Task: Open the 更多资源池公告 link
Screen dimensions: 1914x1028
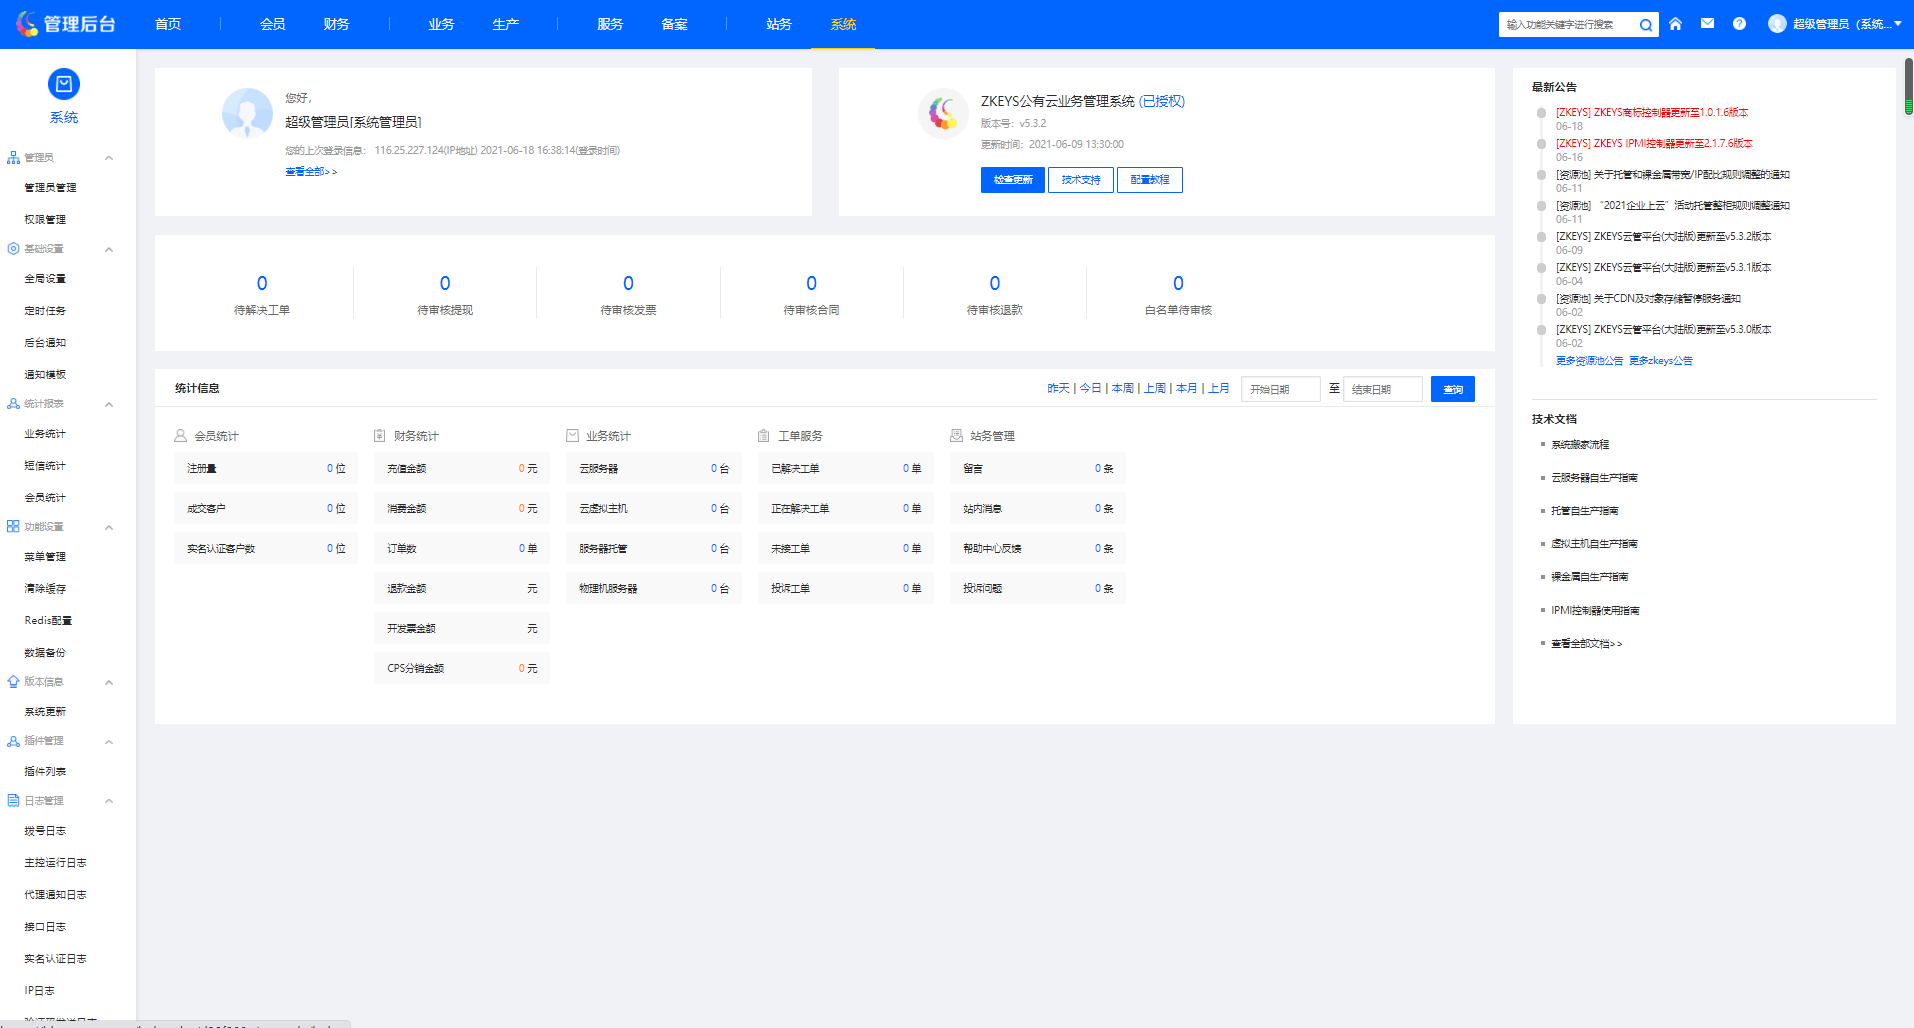Action: [1589, 361]
